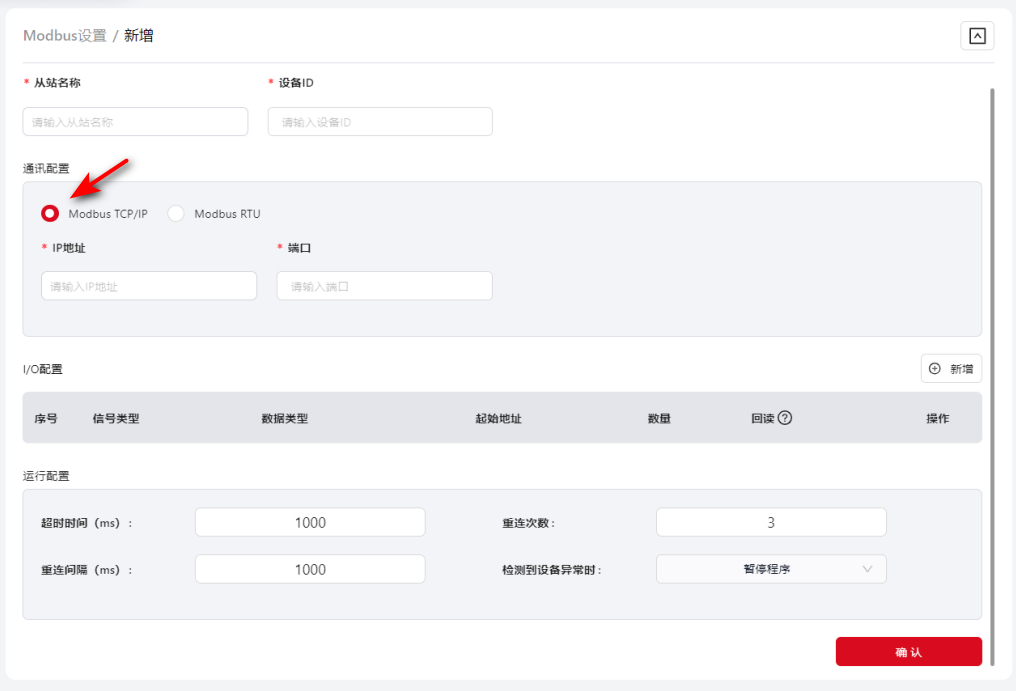The image size is (1016, 691).
Task: Focus the 端口 input field
Action: tap(384, 286)
